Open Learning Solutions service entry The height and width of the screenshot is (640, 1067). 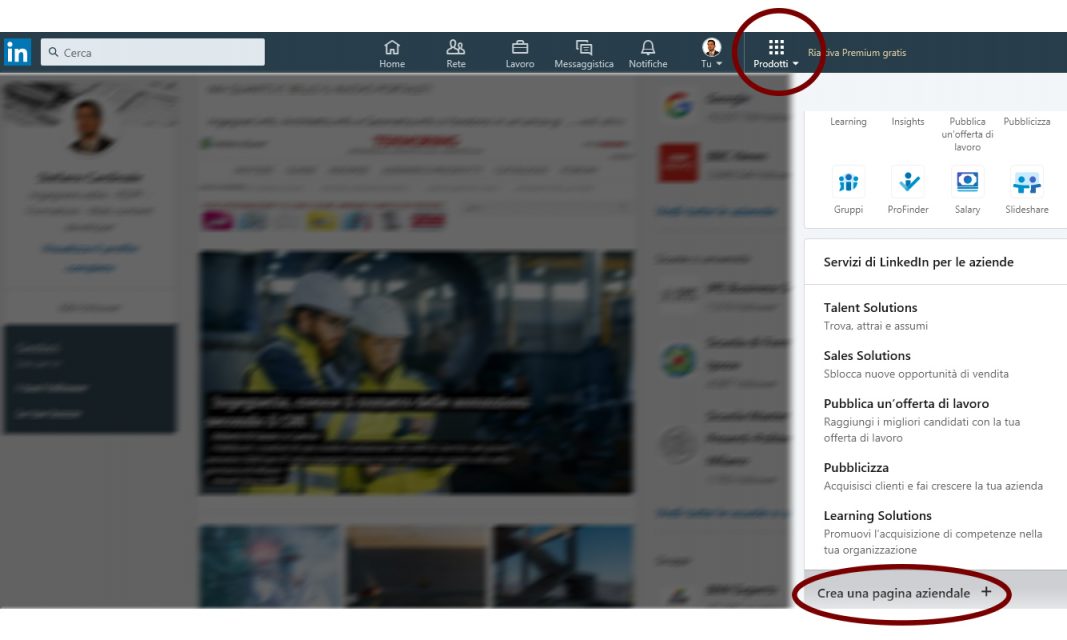877,516
